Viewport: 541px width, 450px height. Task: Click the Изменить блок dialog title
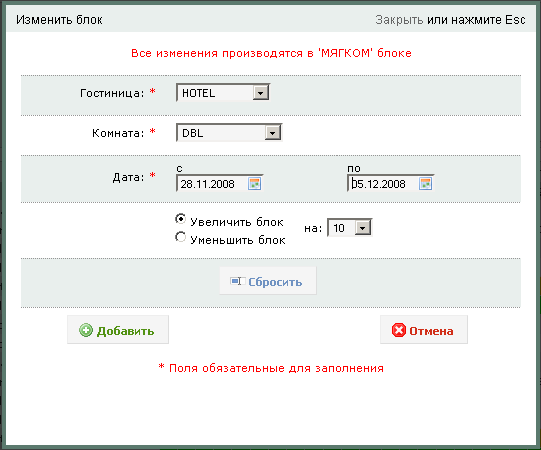pyautogui.click(x=59, y=20)
